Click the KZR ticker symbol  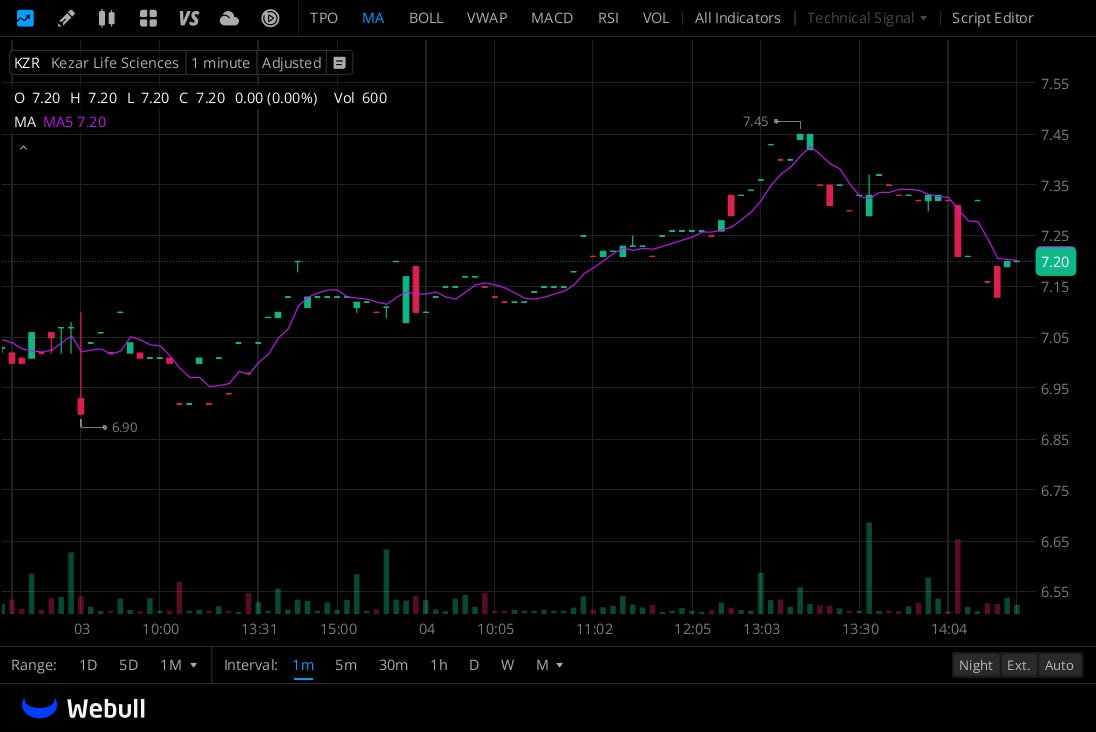(x=27, y=63)
